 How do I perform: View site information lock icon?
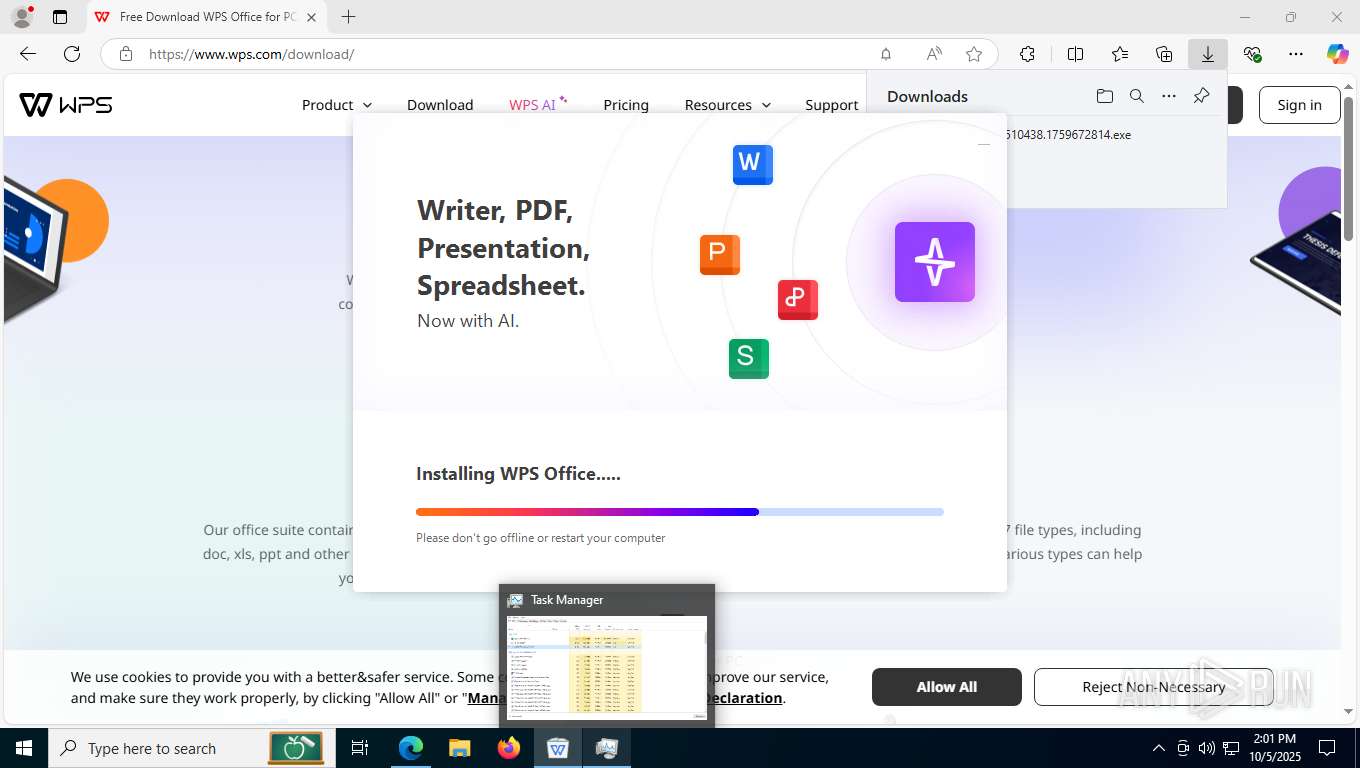point(126,54)
